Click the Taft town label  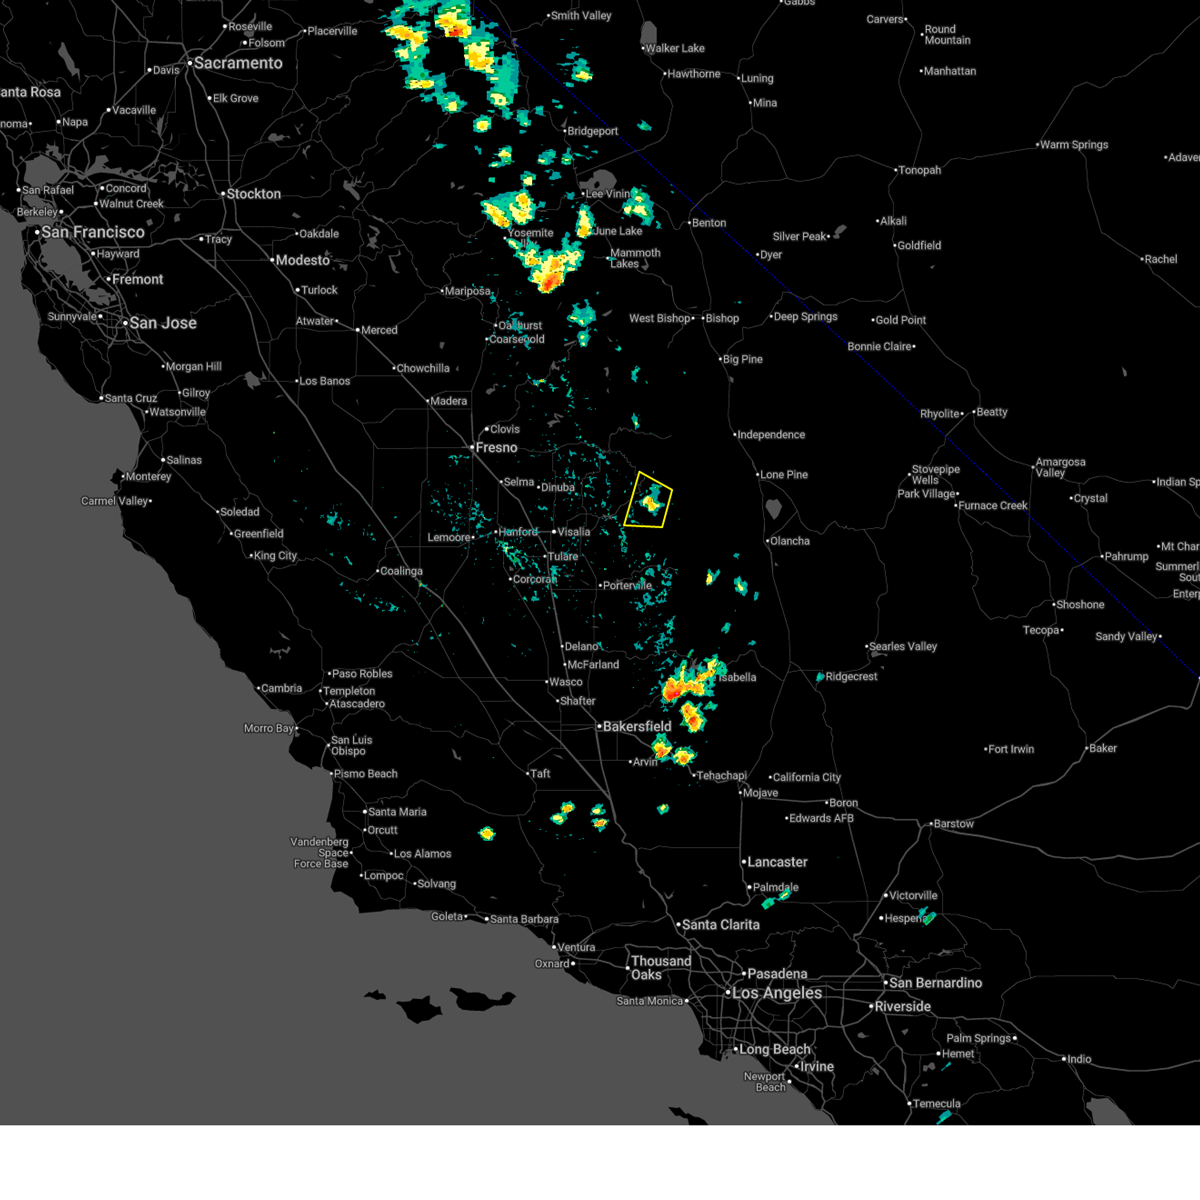click(x=541, y=773)
